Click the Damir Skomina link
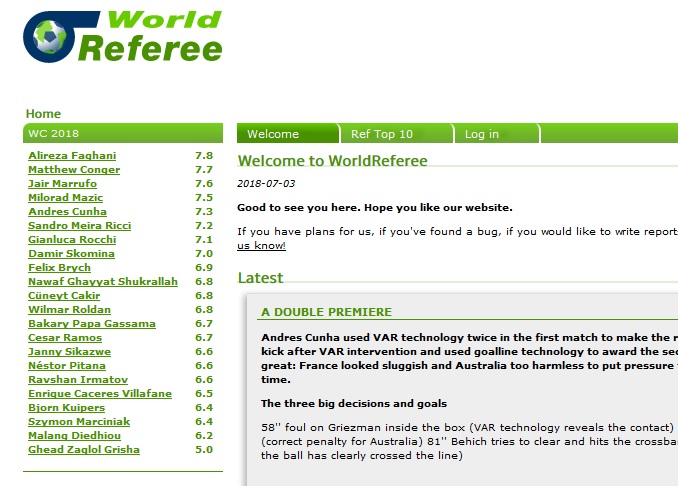The width and height of the screenshot is (678, 486). tap(71, 253)
